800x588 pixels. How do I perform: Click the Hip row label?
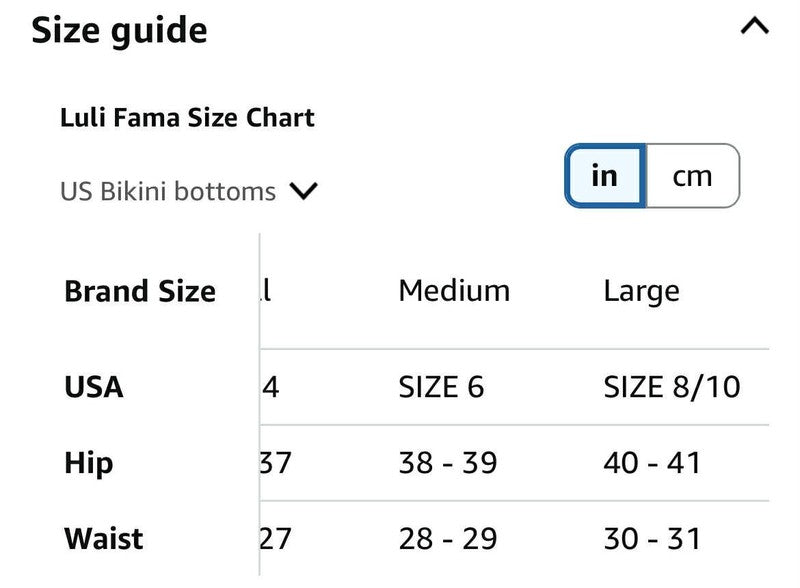(89, 463)
